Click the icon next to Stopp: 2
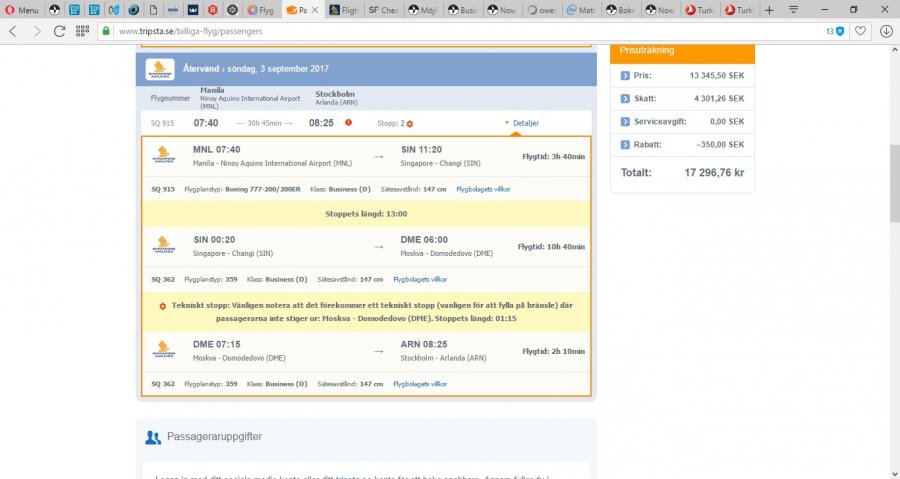The height and width of the screenshot is (479, 900). pyautogui.click(x=410, y=123)
